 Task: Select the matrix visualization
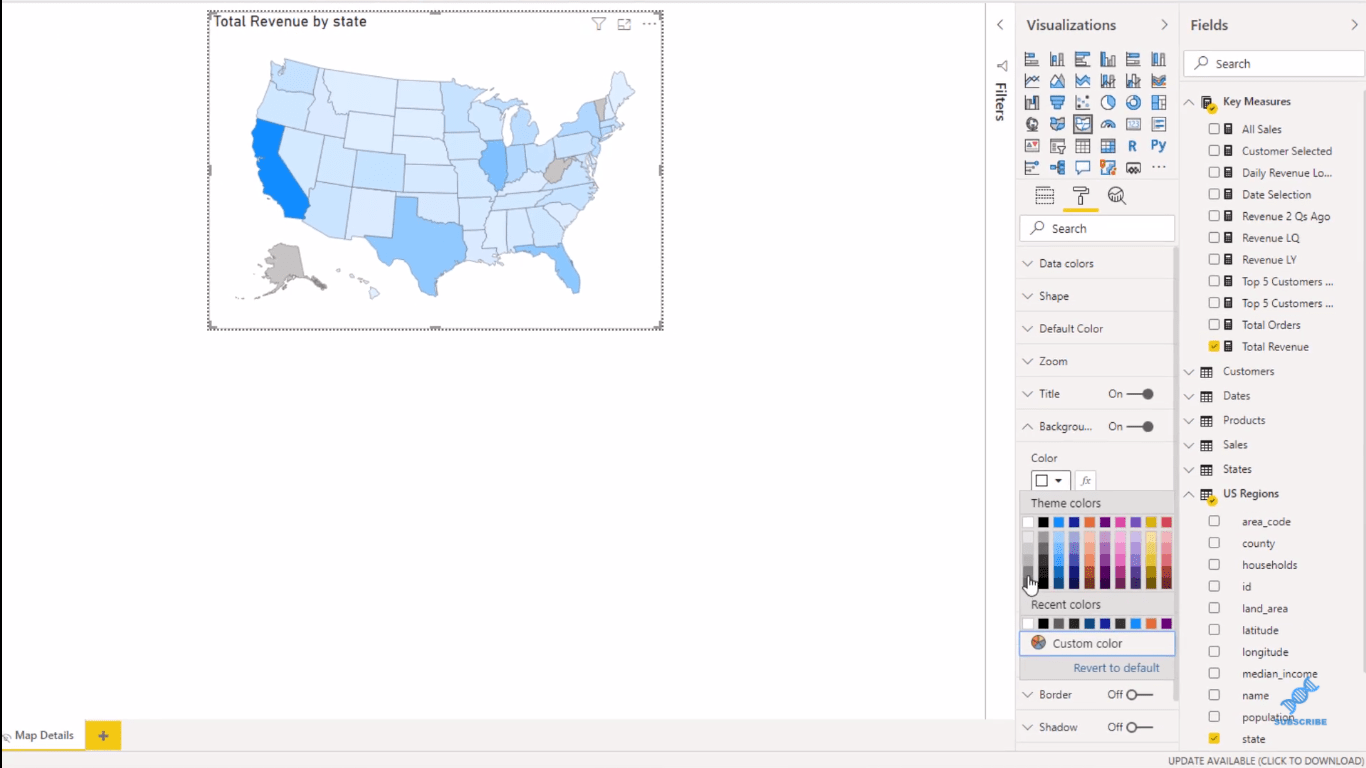pyautogui.click(x=1108, y=145)
